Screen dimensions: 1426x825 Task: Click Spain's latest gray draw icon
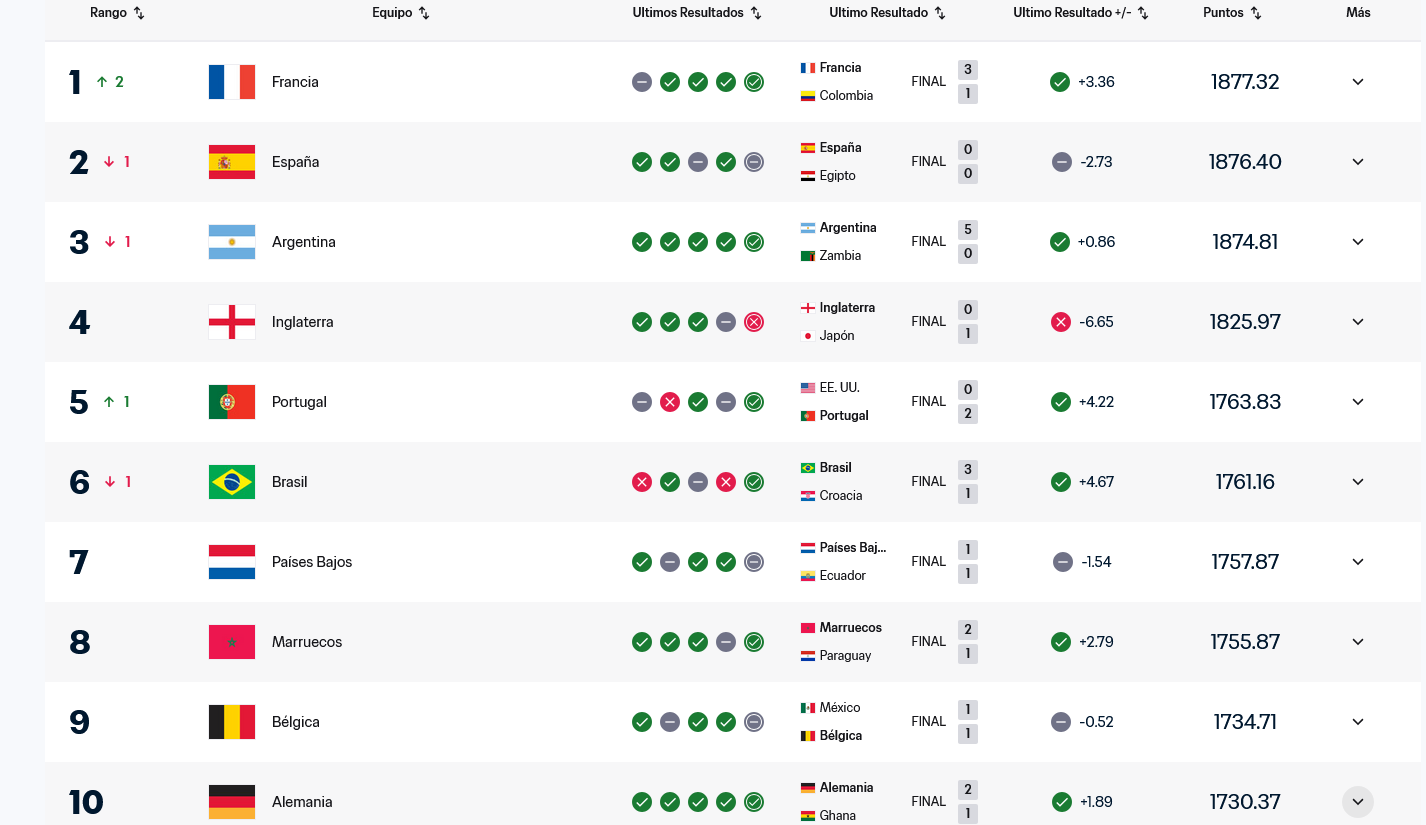754,162
